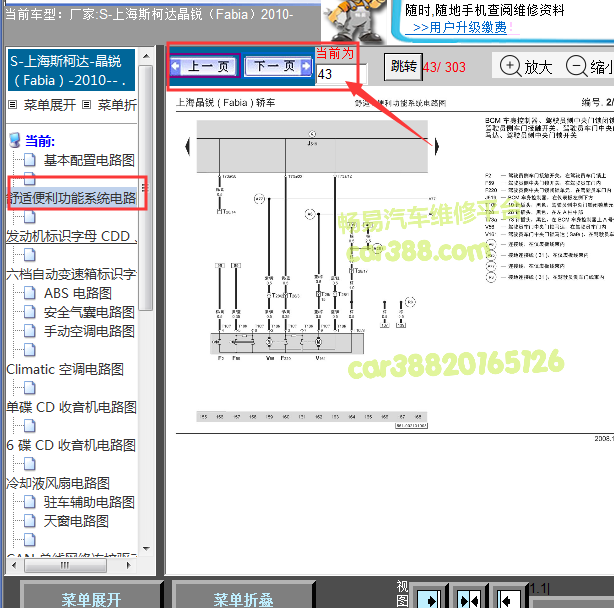The height and width of the screenshot is (608, 614).
Task: Select the S-上海斯柯达-晶锐 tree root
Action: click(x=72, y=70)
